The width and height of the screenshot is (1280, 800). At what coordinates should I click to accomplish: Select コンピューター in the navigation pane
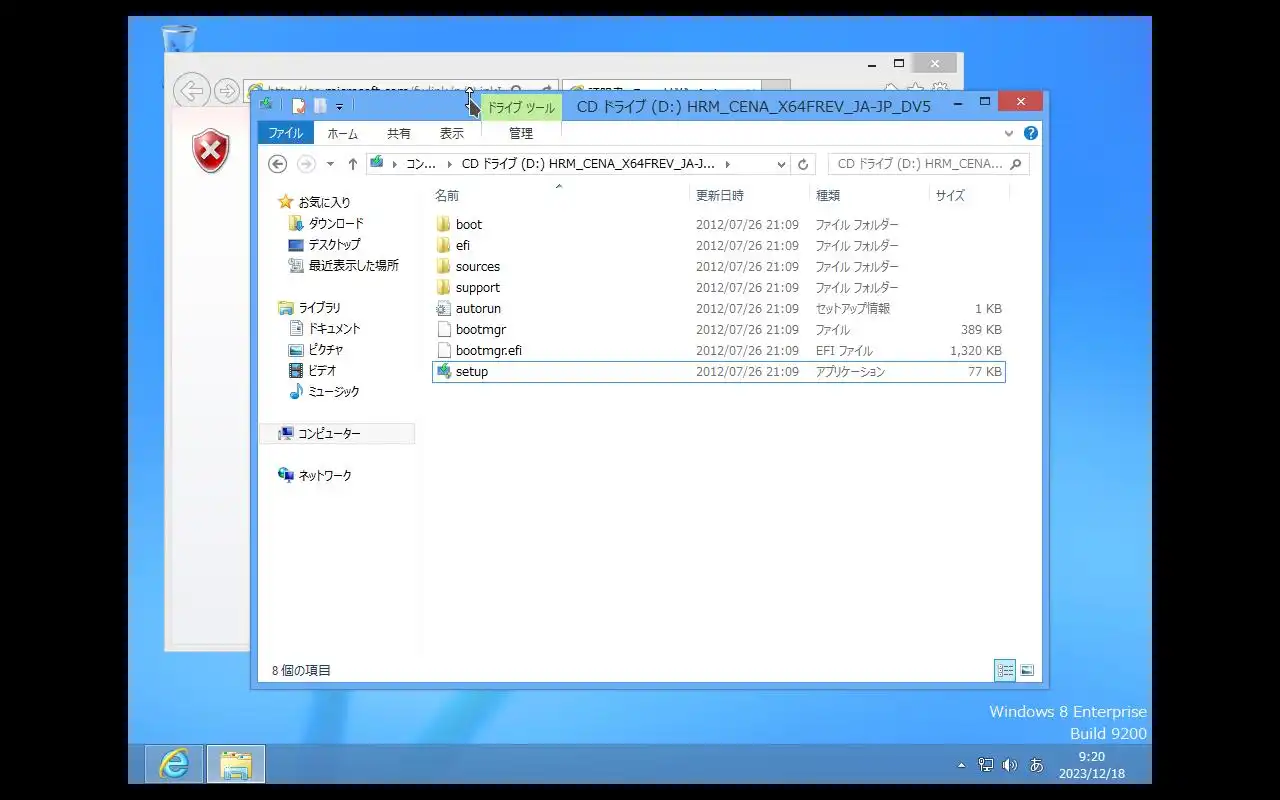[338, 433]
